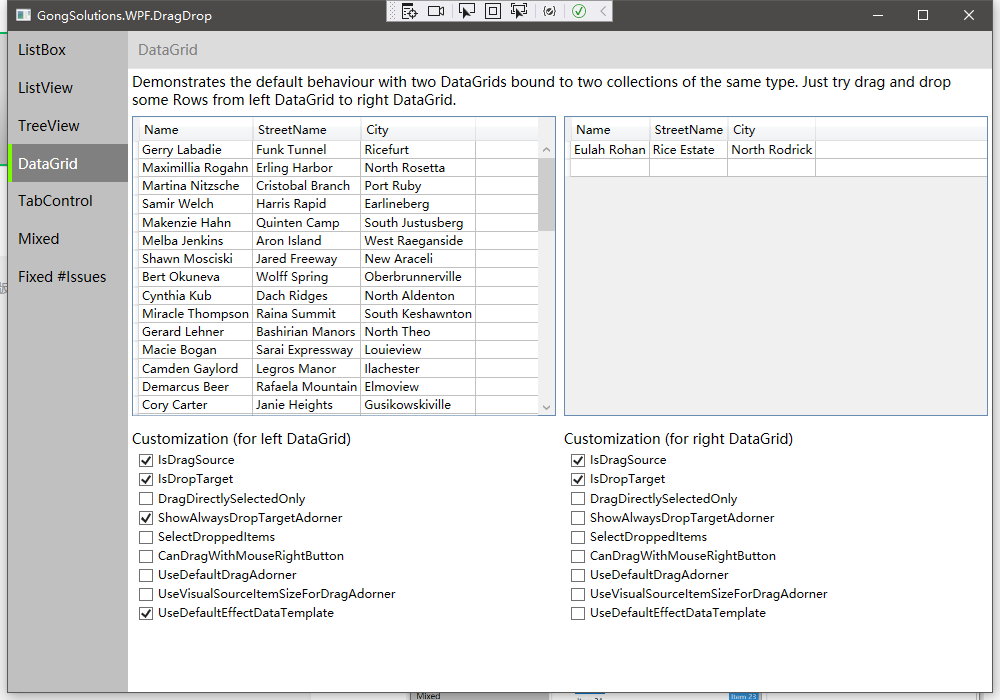1000x700 pixels.
Task: Click the Cristobal Branch street cell
Action: click(307, 186)
